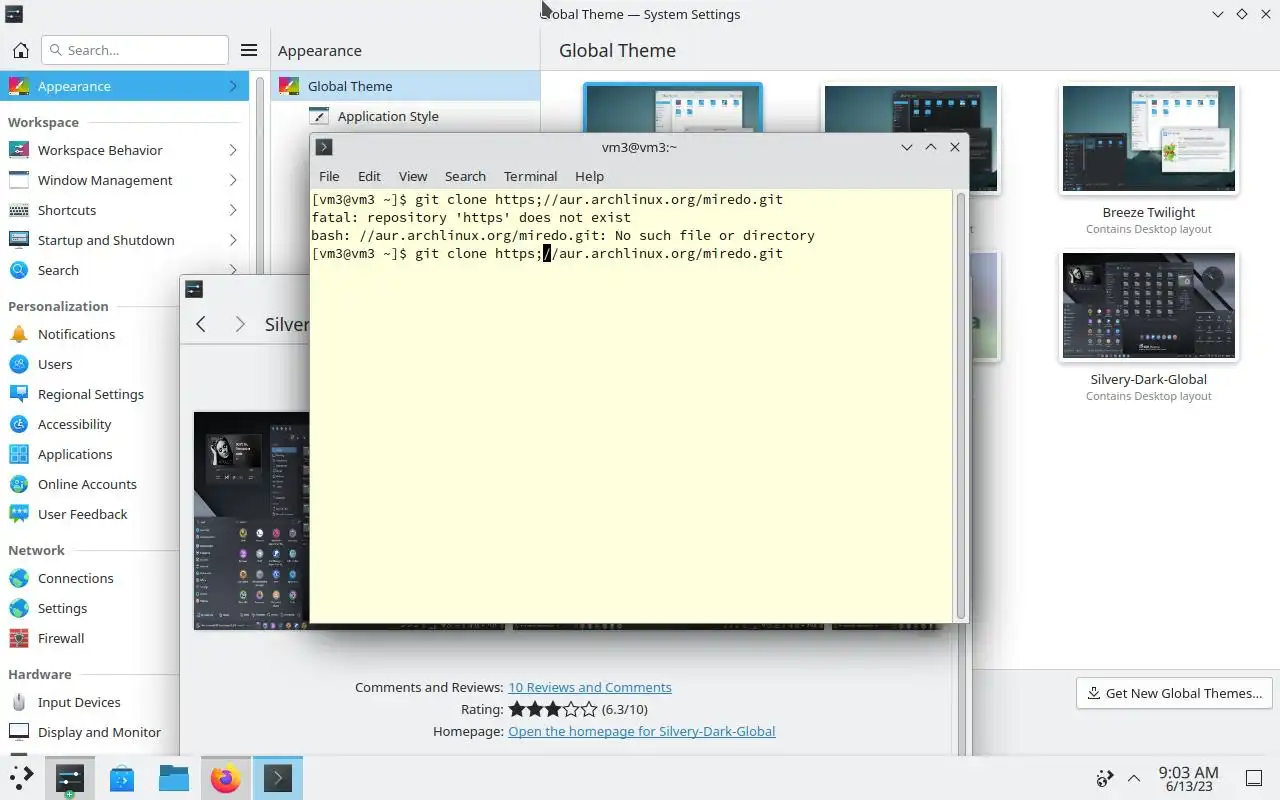1280x800 pixels.
Task: Expand Window Management chevron
Action: tap(233, 180)
